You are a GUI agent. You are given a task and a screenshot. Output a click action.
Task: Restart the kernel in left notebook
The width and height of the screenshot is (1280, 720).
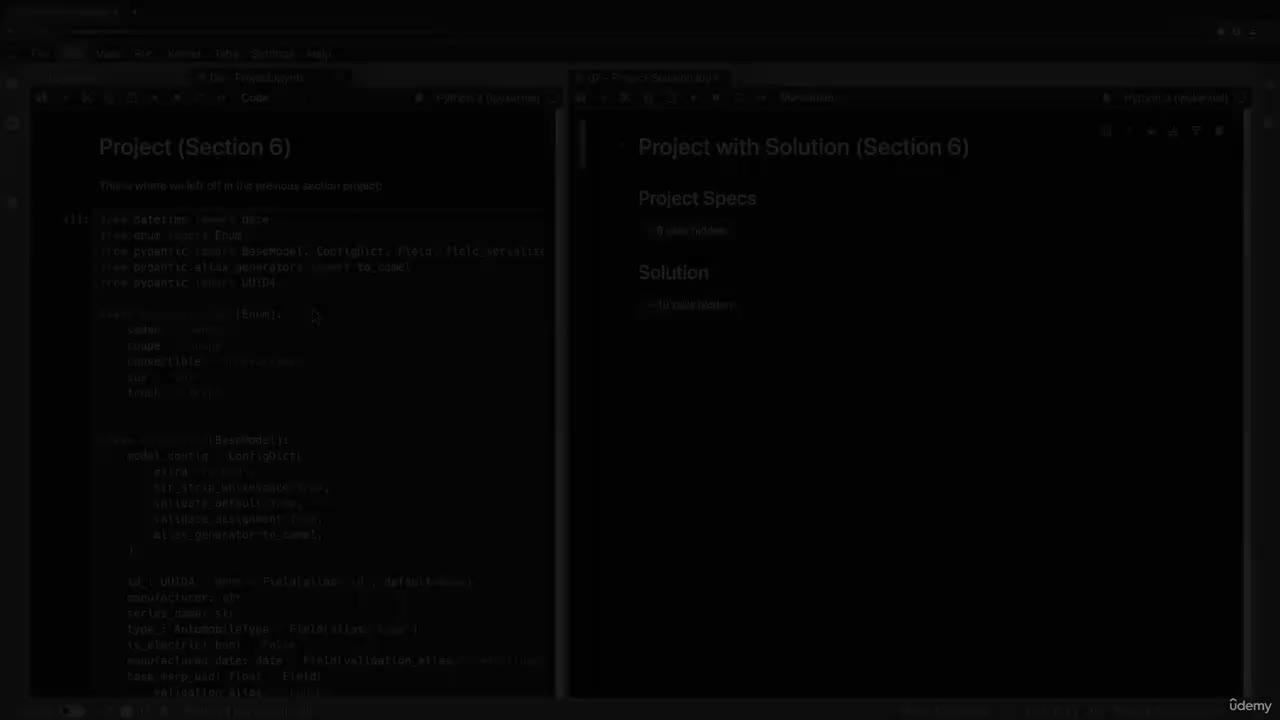point(199,98)
